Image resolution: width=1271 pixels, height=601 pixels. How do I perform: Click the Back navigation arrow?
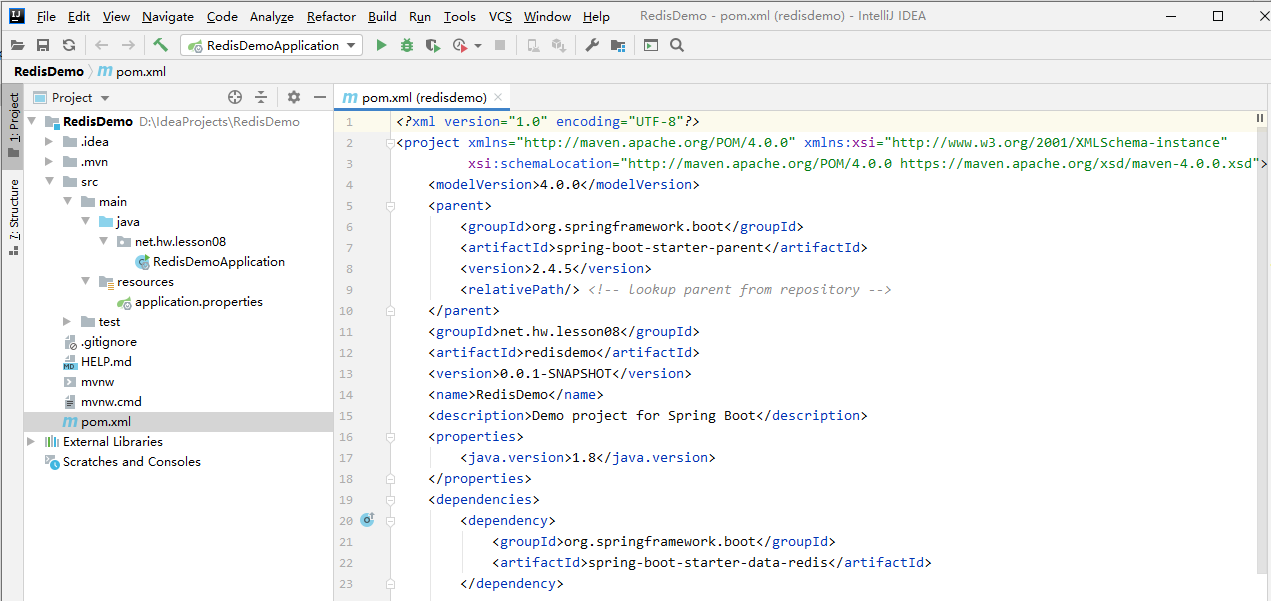pos(101,45)
